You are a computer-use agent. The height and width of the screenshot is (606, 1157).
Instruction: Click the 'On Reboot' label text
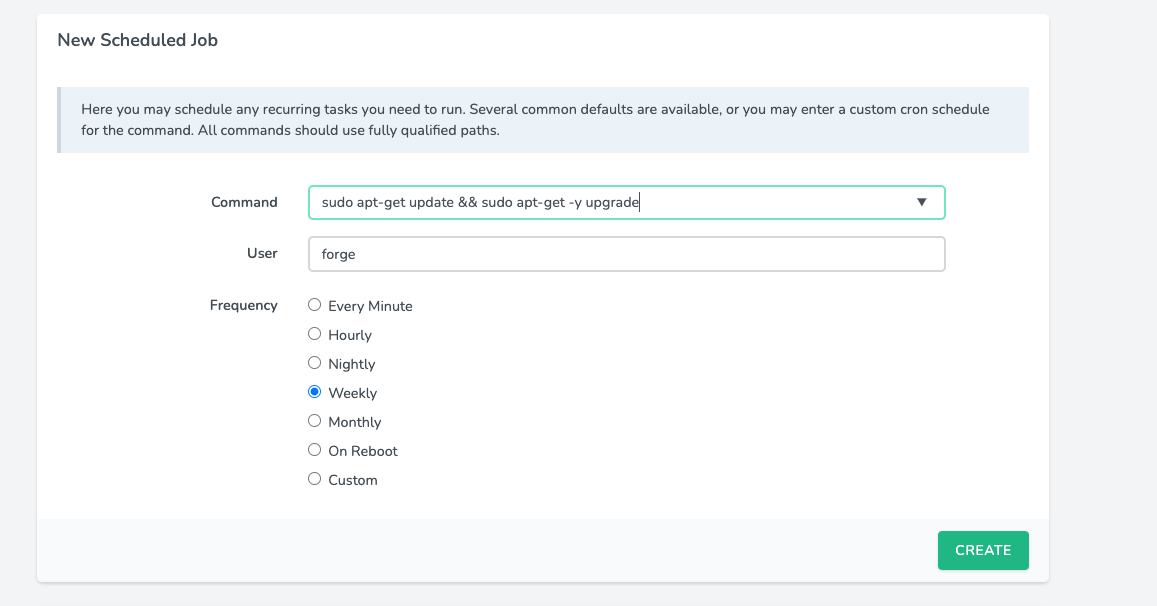click(x=363, y=451)
